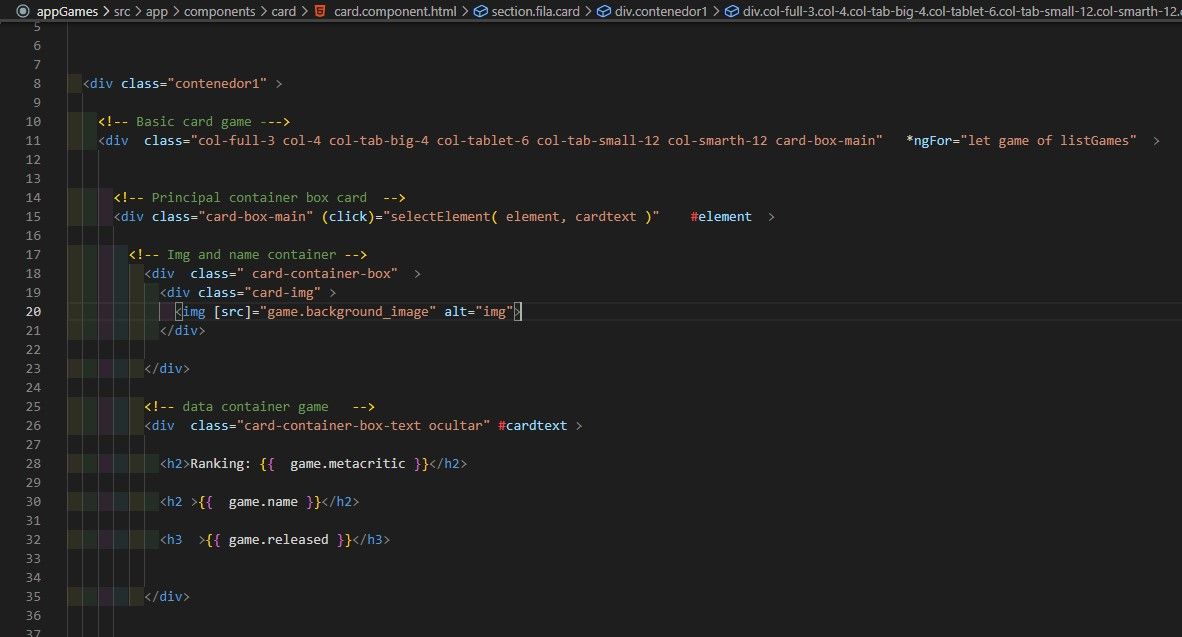Click the closing div tag on line 23

tap(167, 369)
